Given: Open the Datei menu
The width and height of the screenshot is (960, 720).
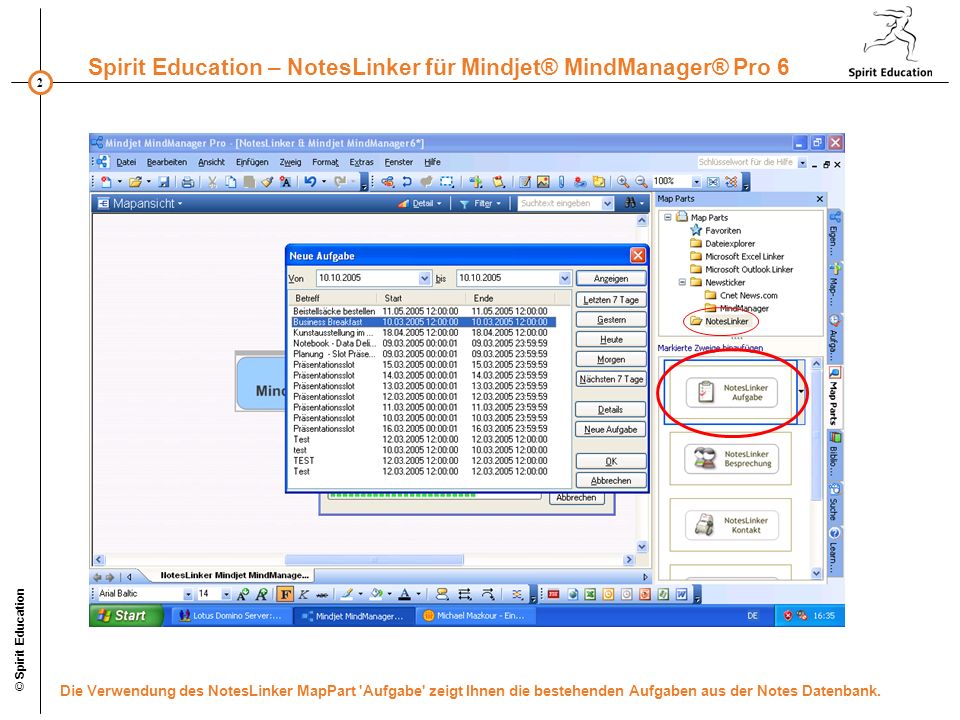Looking at the screenshot, I should tap(126, 162).
